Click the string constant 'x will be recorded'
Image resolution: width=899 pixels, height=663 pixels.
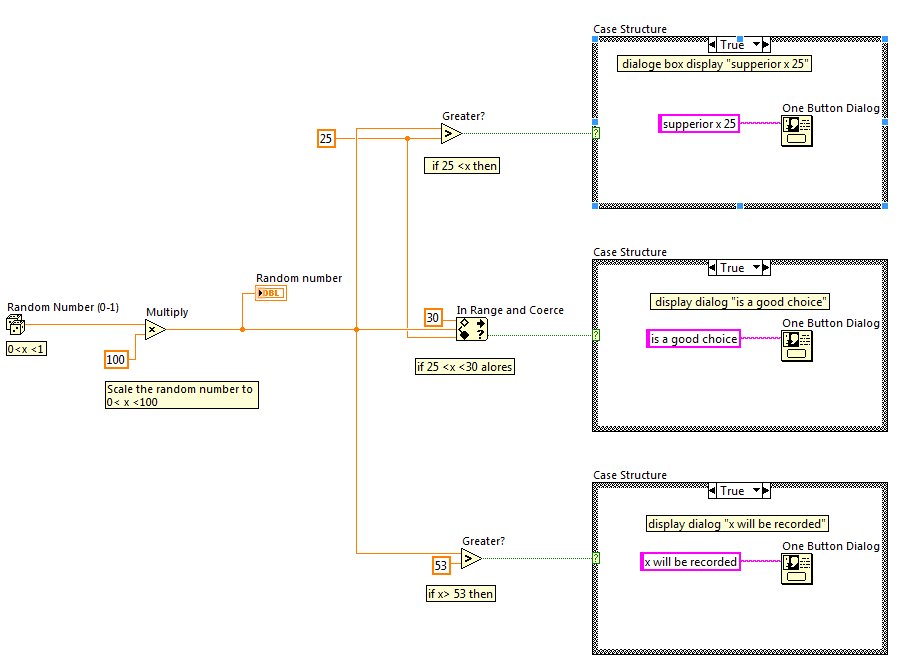click(690, 562)
